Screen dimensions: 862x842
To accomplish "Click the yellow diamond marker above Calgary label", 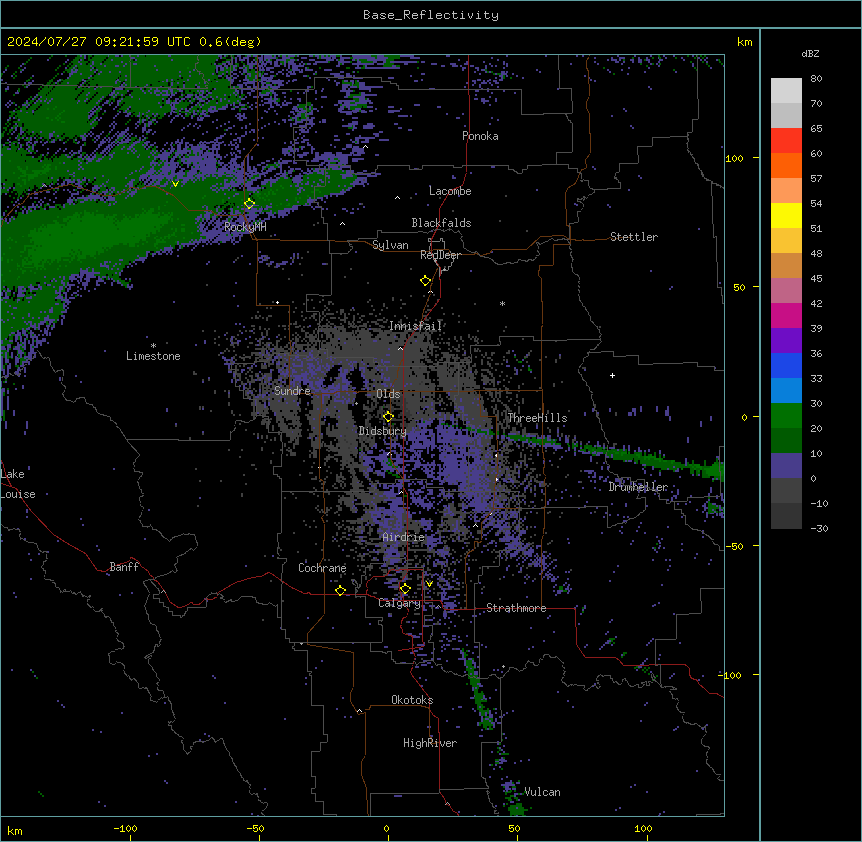I will coord(405,589).
